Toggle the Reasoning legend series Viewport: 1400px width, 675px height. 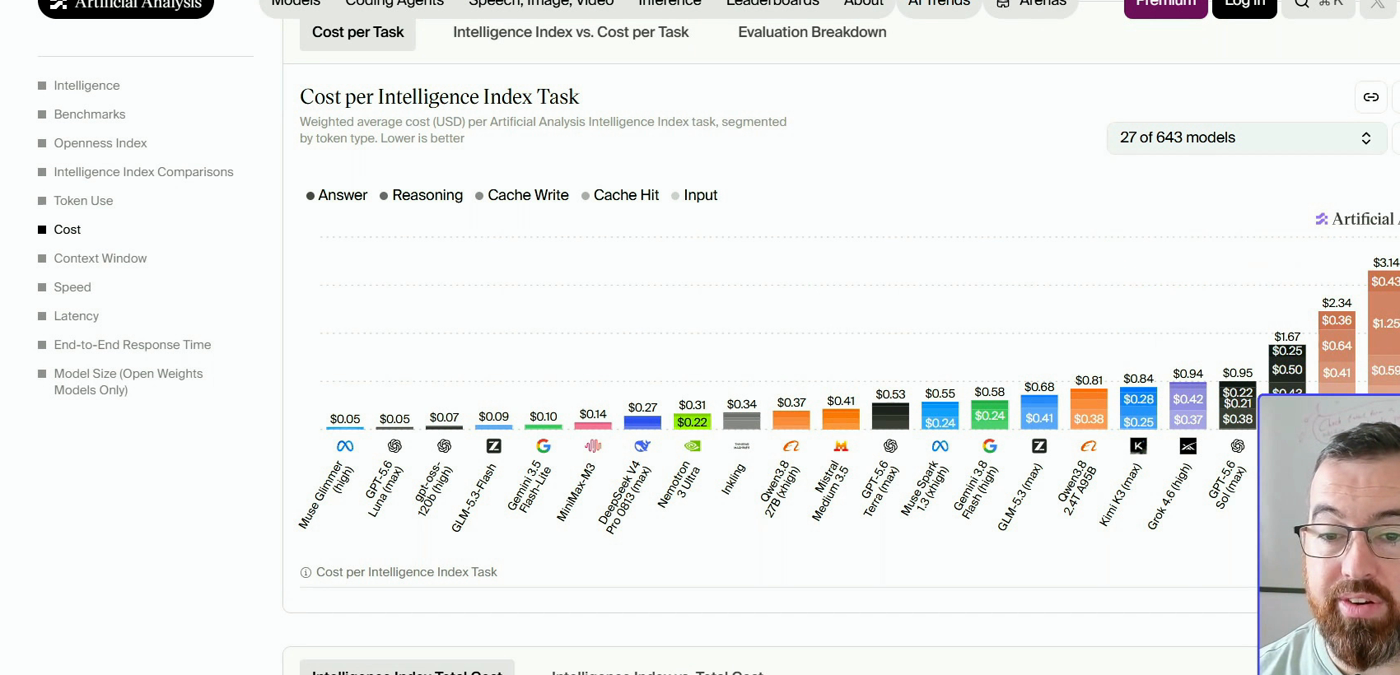click(421, 195)
